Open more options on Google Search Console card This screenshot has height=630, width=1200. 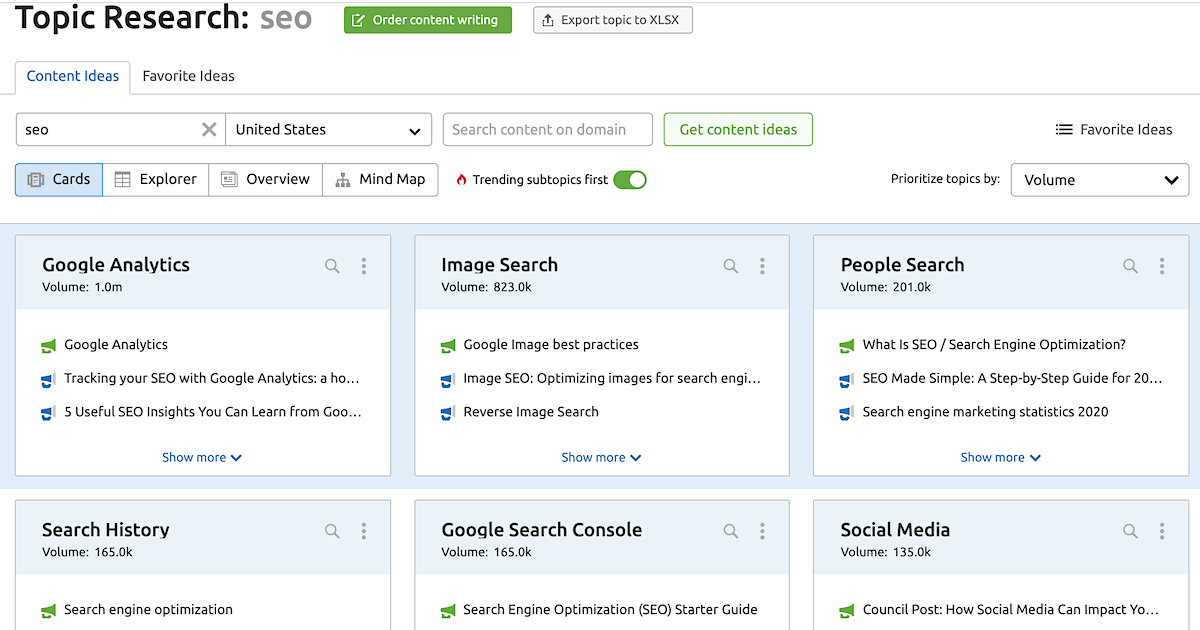pos(762,531)
